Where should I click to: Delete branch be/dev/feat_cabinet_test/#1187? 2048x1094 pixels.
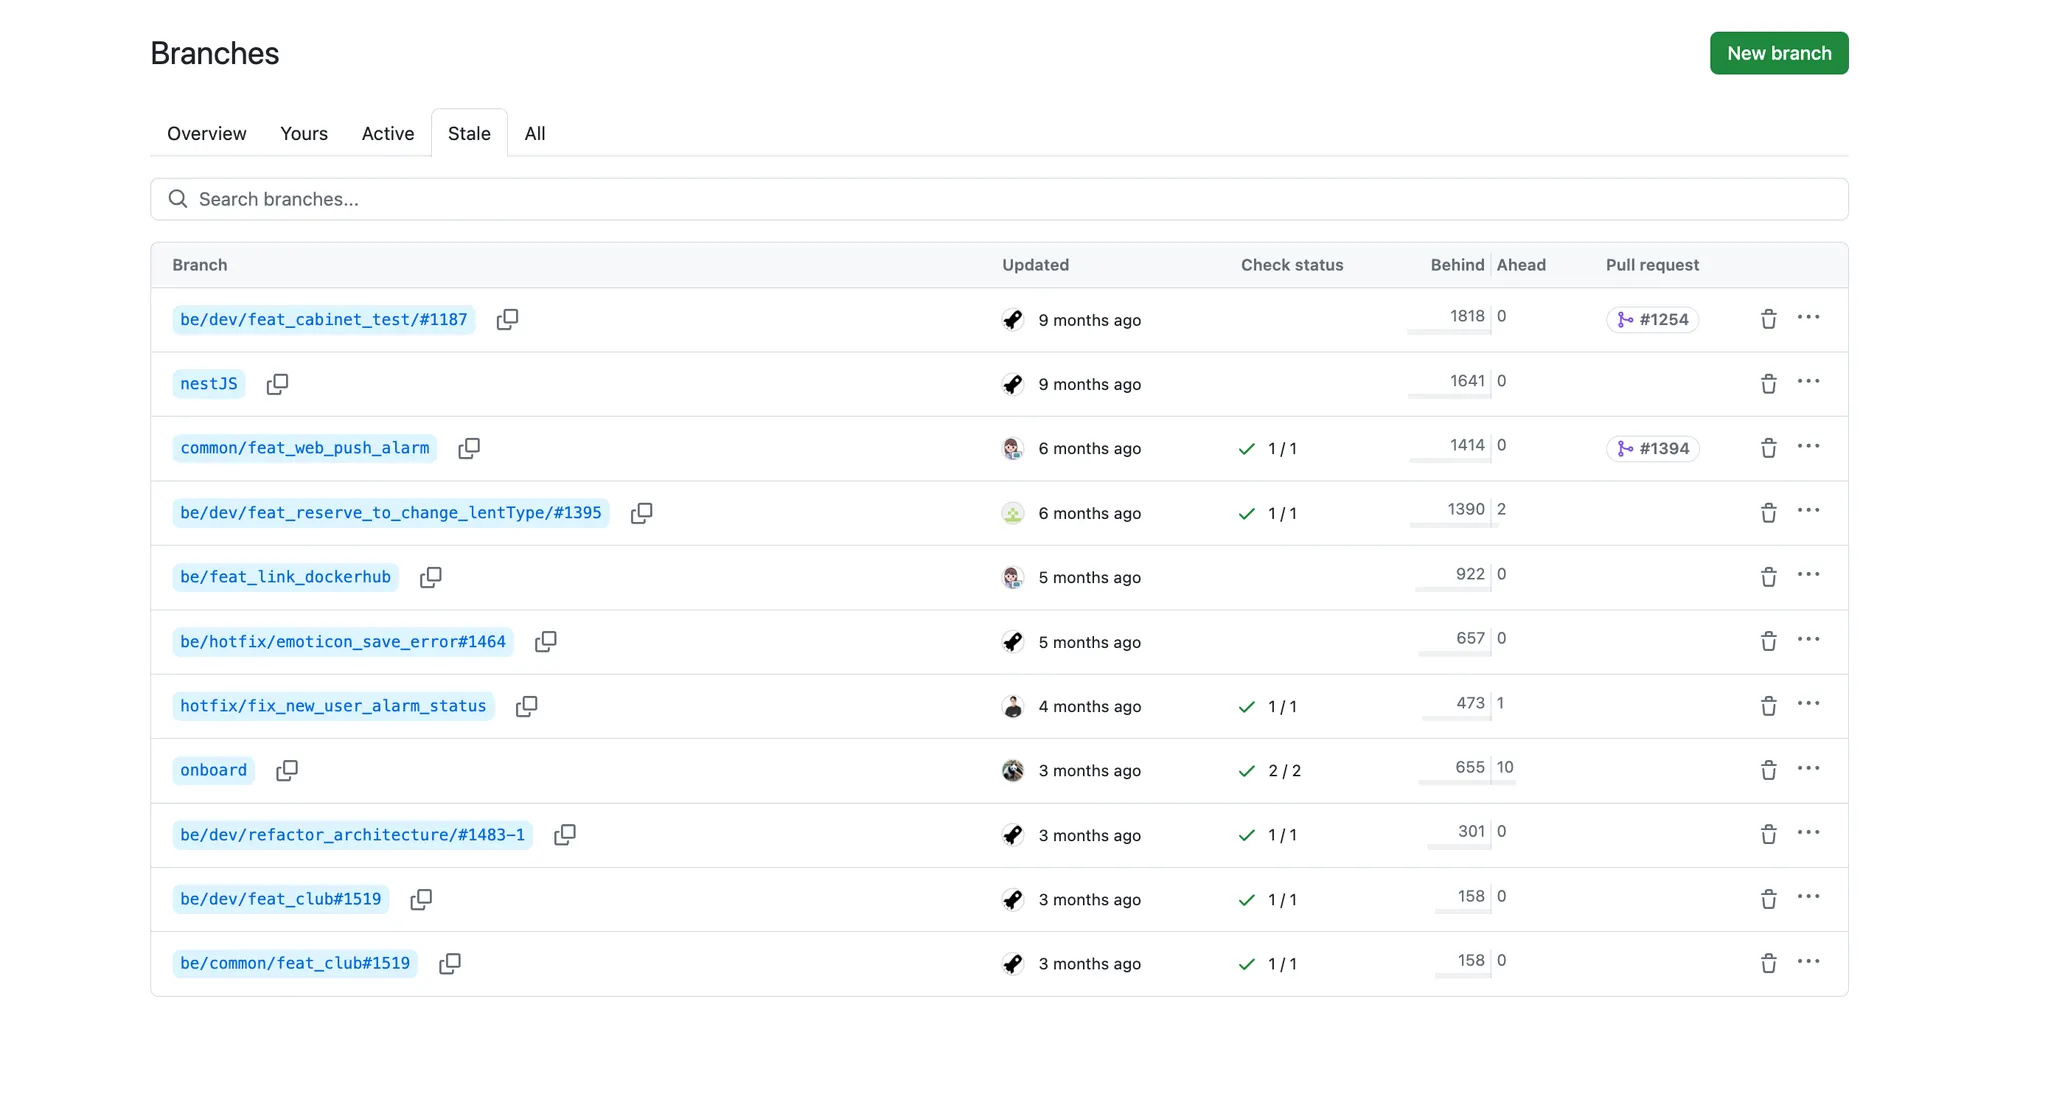pos(1768,319)
